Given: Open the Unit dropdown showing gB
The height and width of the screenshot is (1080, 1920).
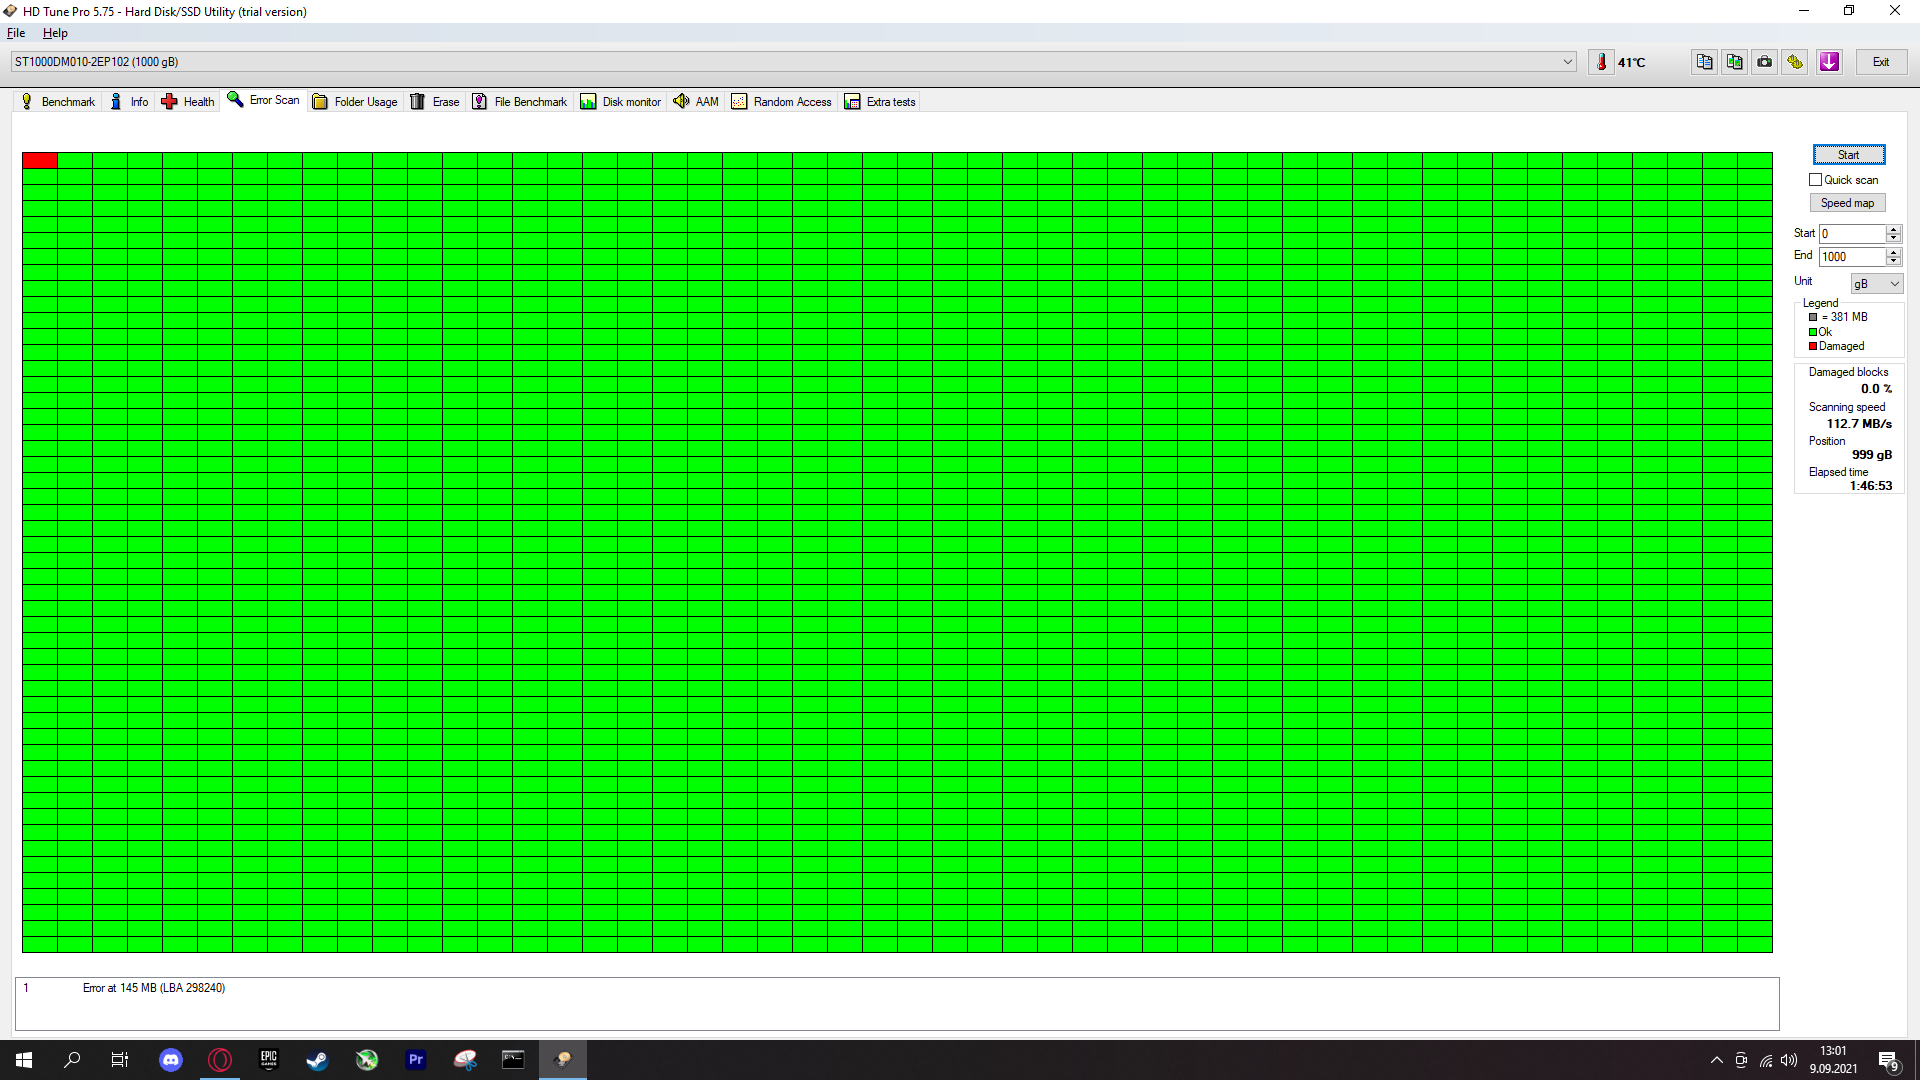Looking at the screenshot, I should [1876, 283].
